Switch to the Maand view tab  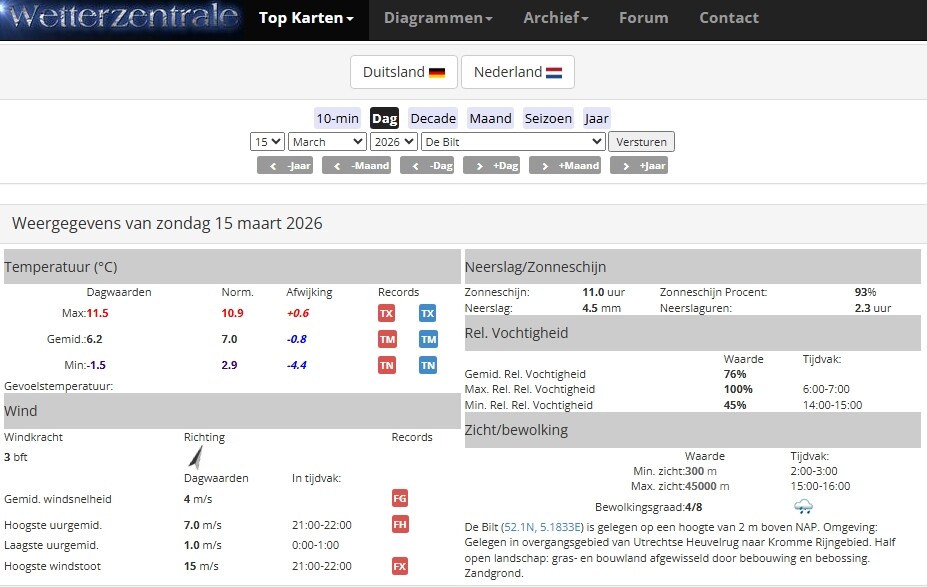490,118
